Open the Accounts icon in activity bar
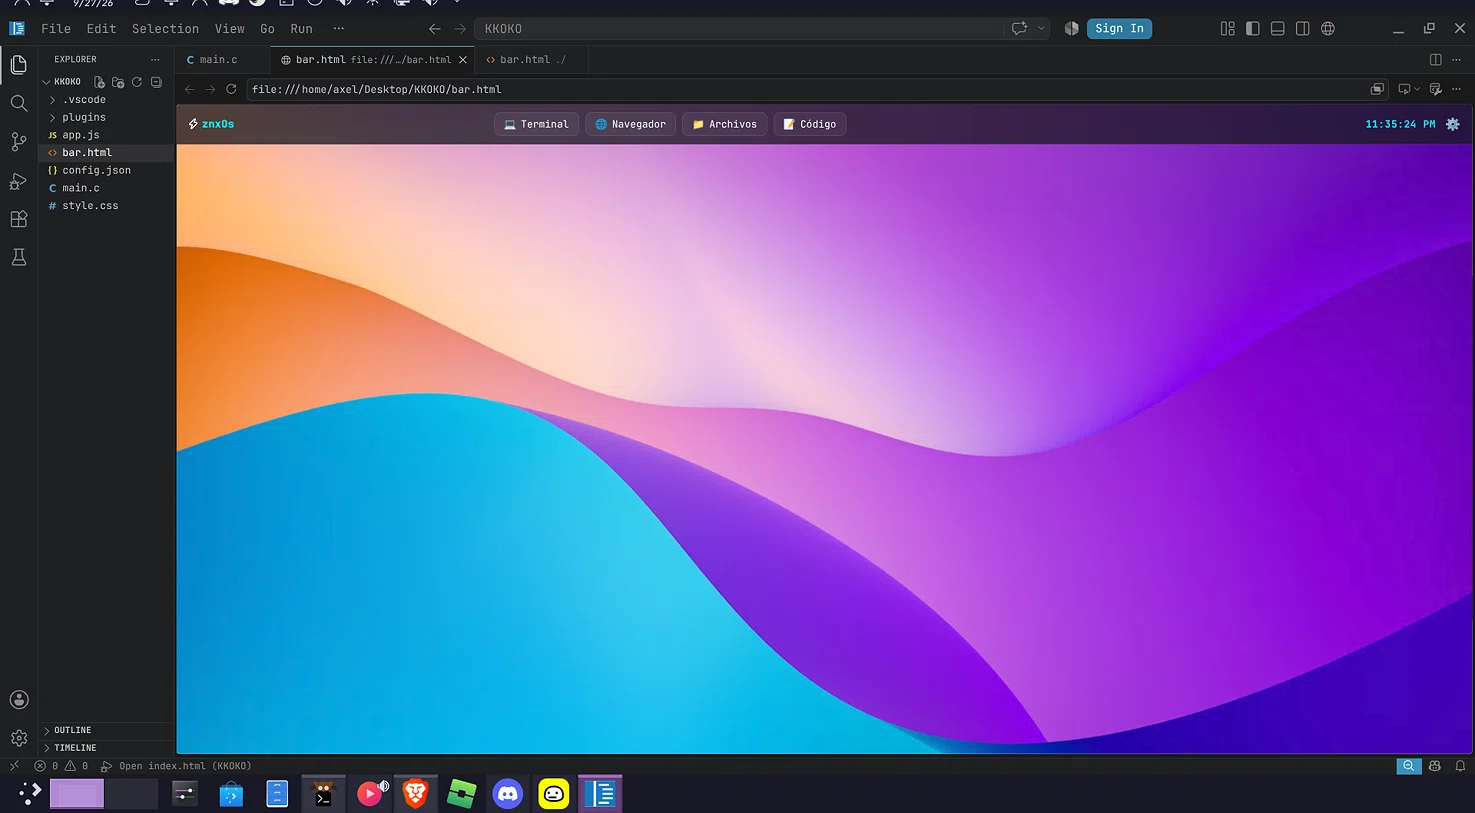The height and width of the screenshot is (813, 1475). 18,700
